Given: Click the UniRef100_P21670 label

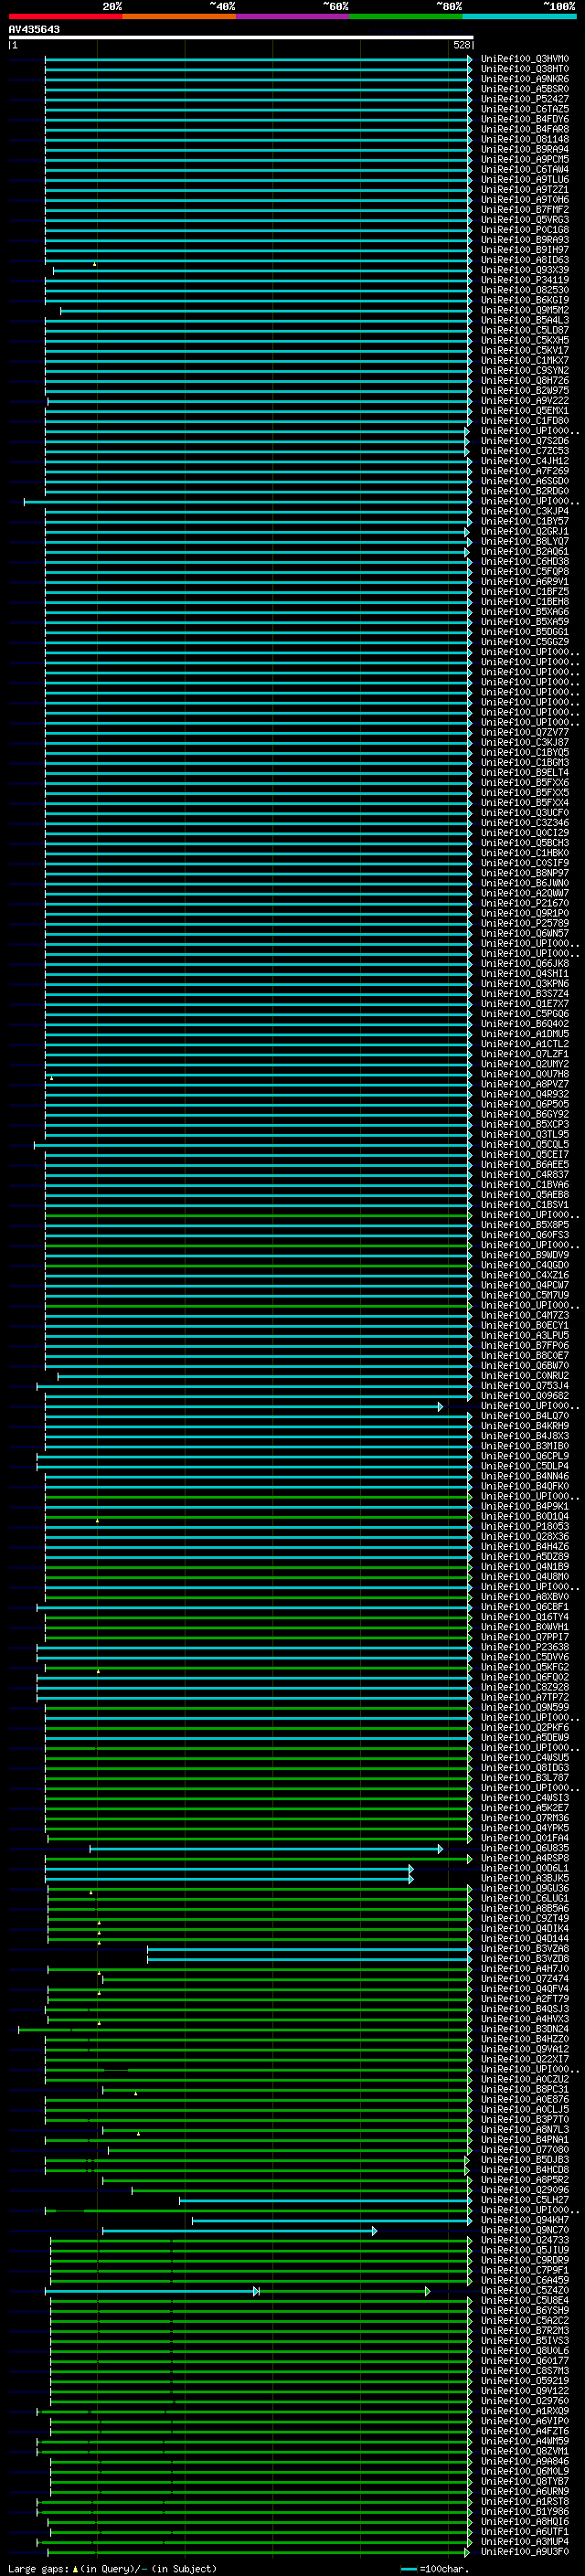Looking at the screenshot, I should click(525, 903).
